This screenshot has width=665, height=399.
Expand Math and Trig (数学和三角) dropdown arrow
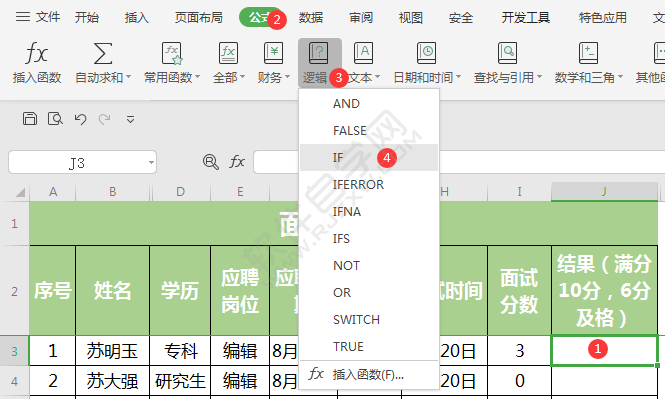(x=620, y=78)
